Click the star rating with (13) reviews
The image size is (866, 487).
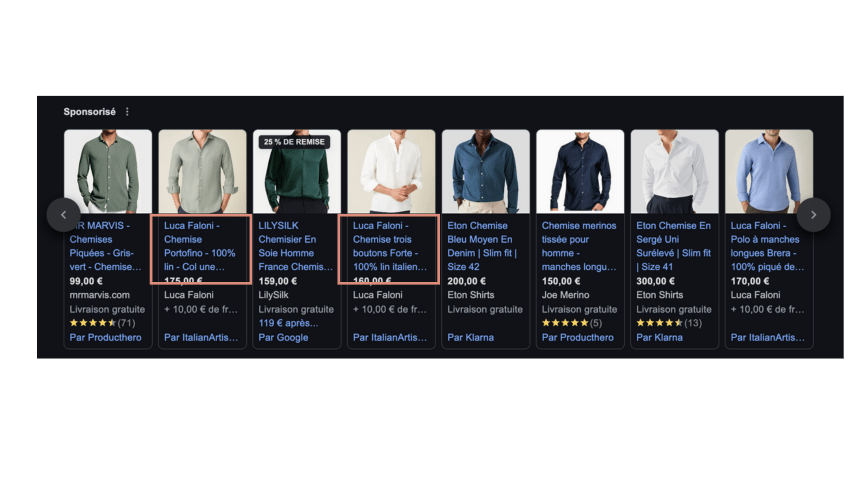669,323
